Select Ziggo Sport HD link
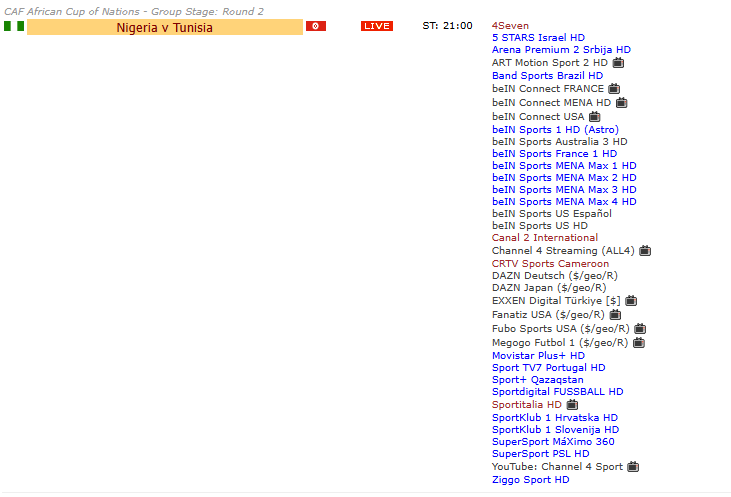 (x=530, y=480)
